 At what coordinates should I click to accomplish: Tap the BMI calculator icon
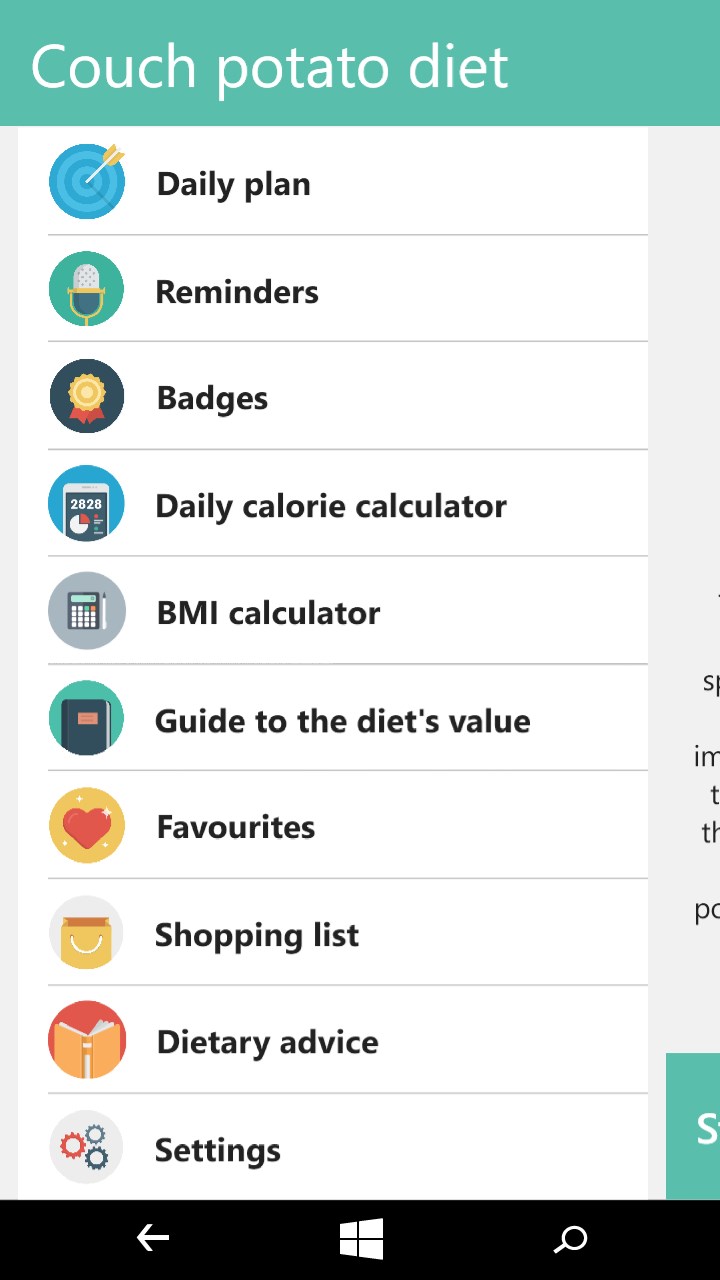pos(87,611)
